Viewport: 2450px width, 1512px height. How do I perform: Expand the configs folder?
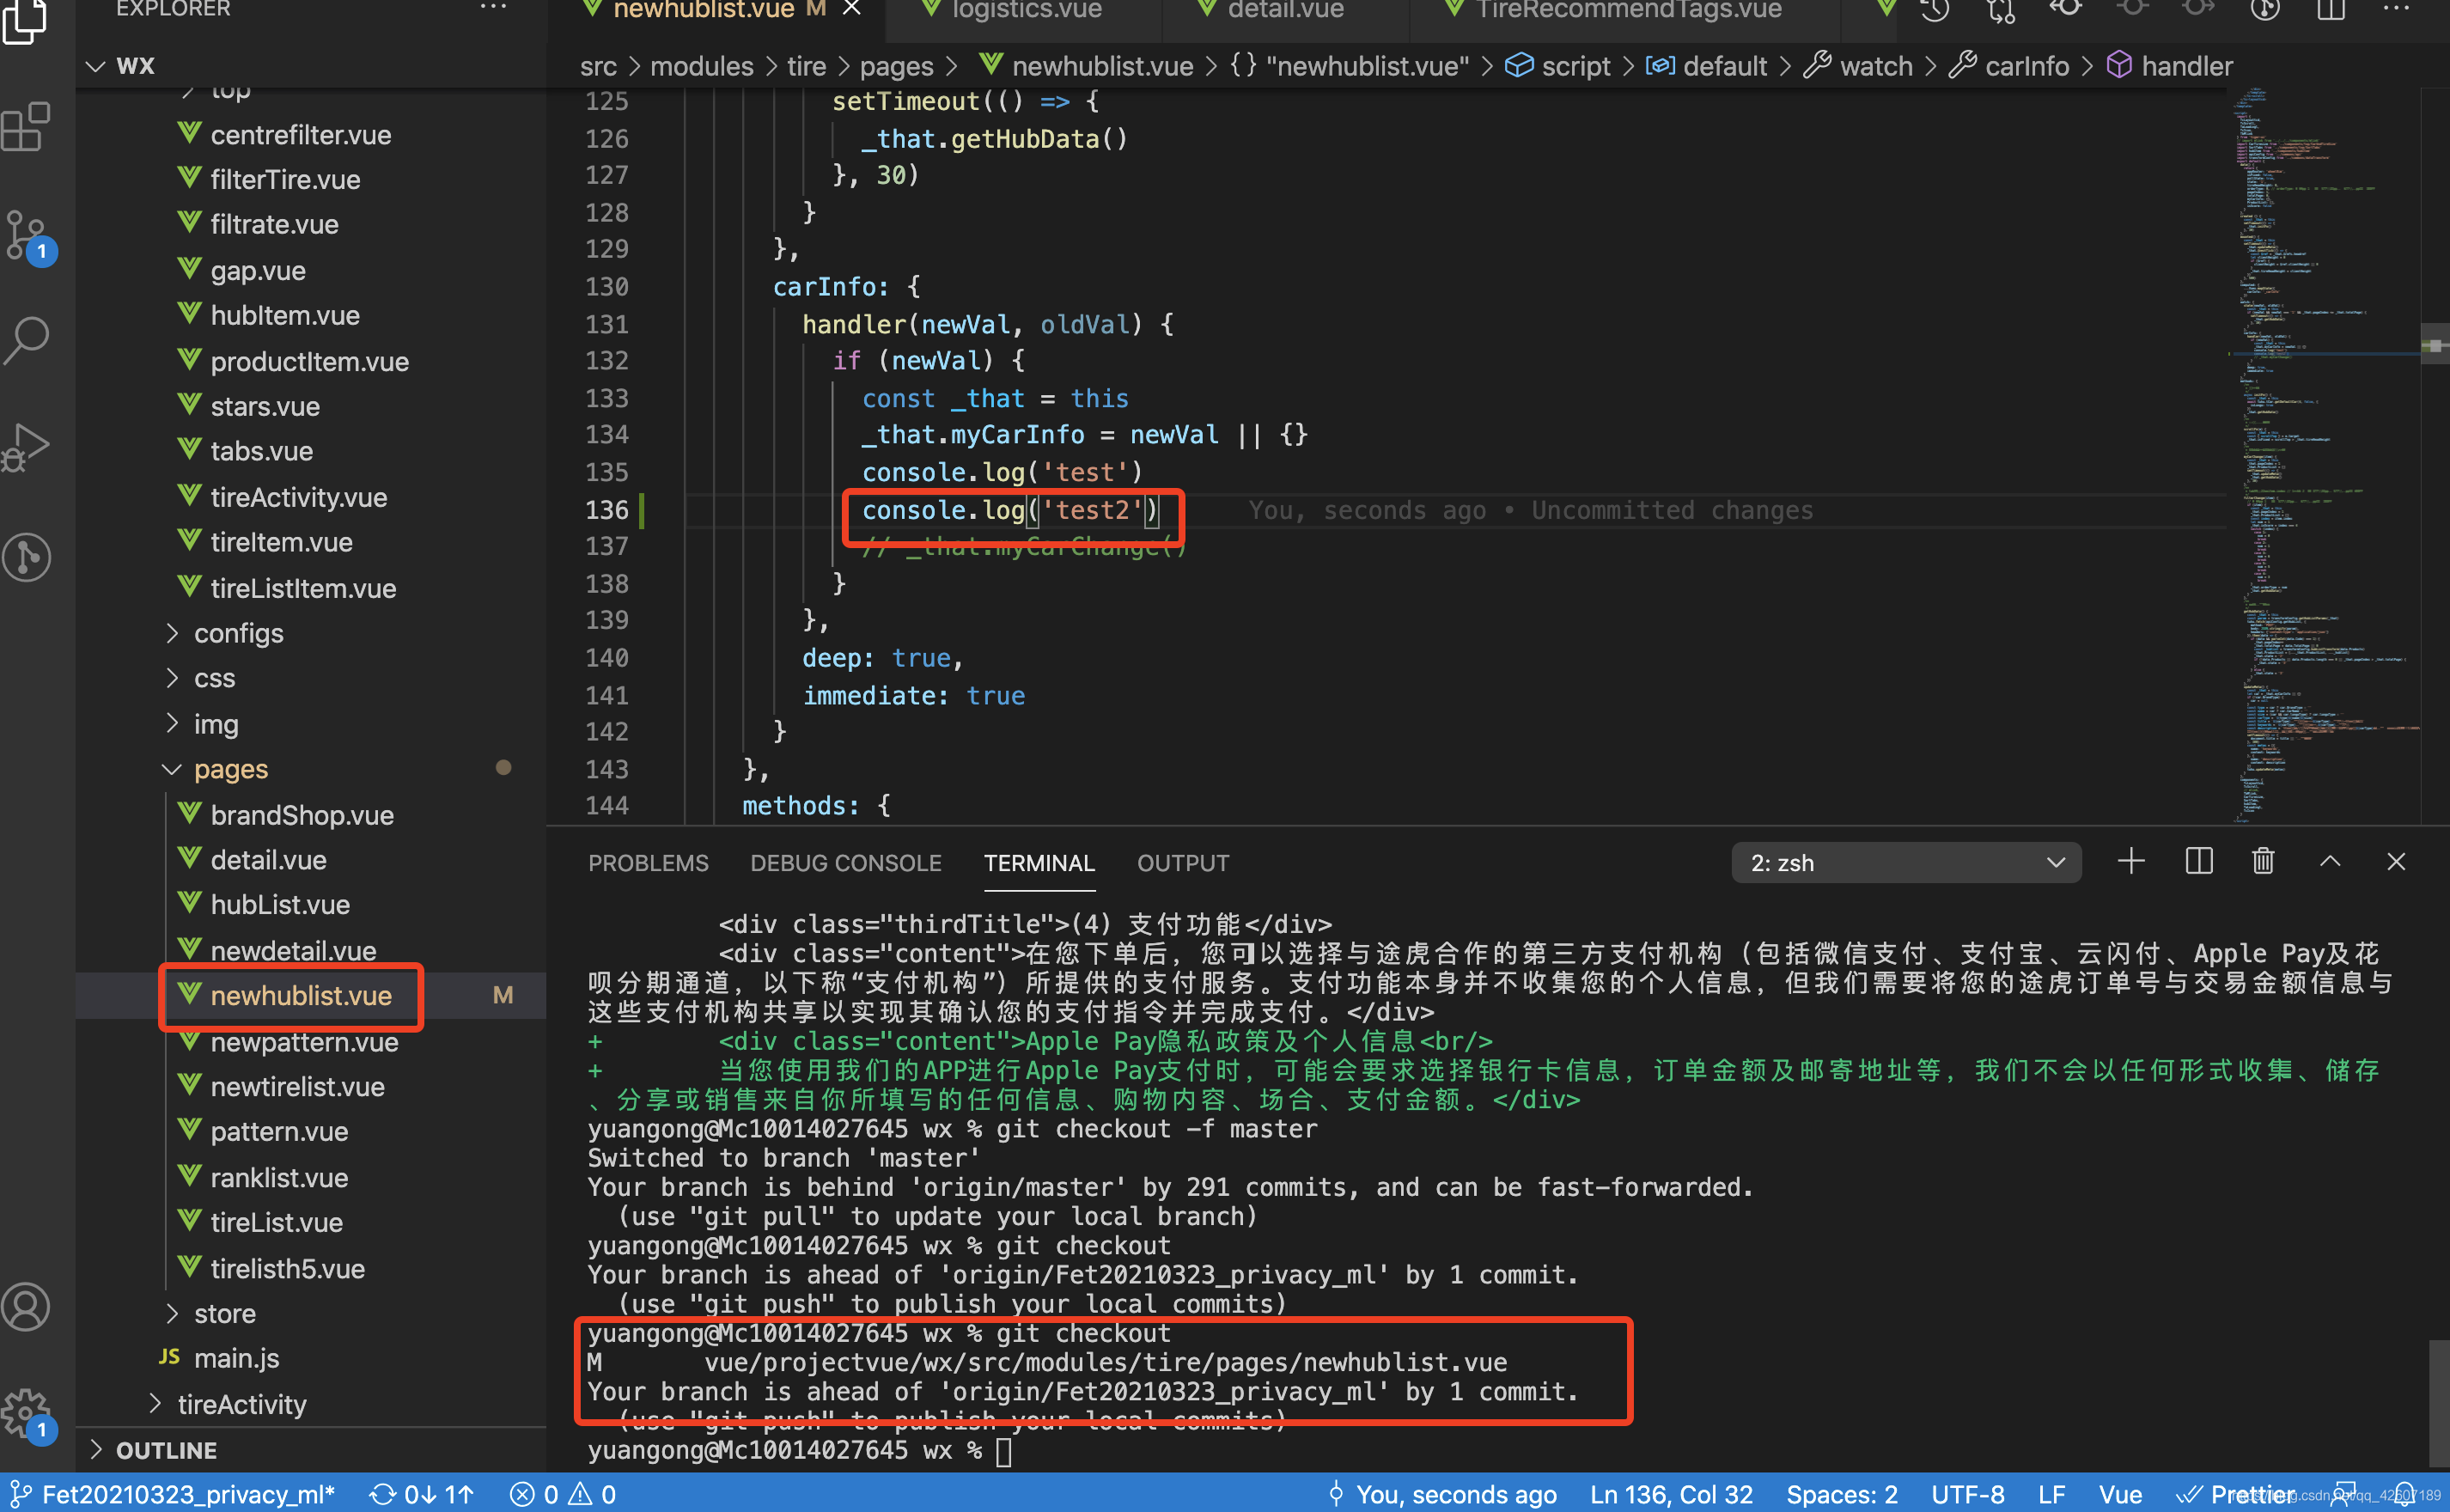click(x=238, y=633)
